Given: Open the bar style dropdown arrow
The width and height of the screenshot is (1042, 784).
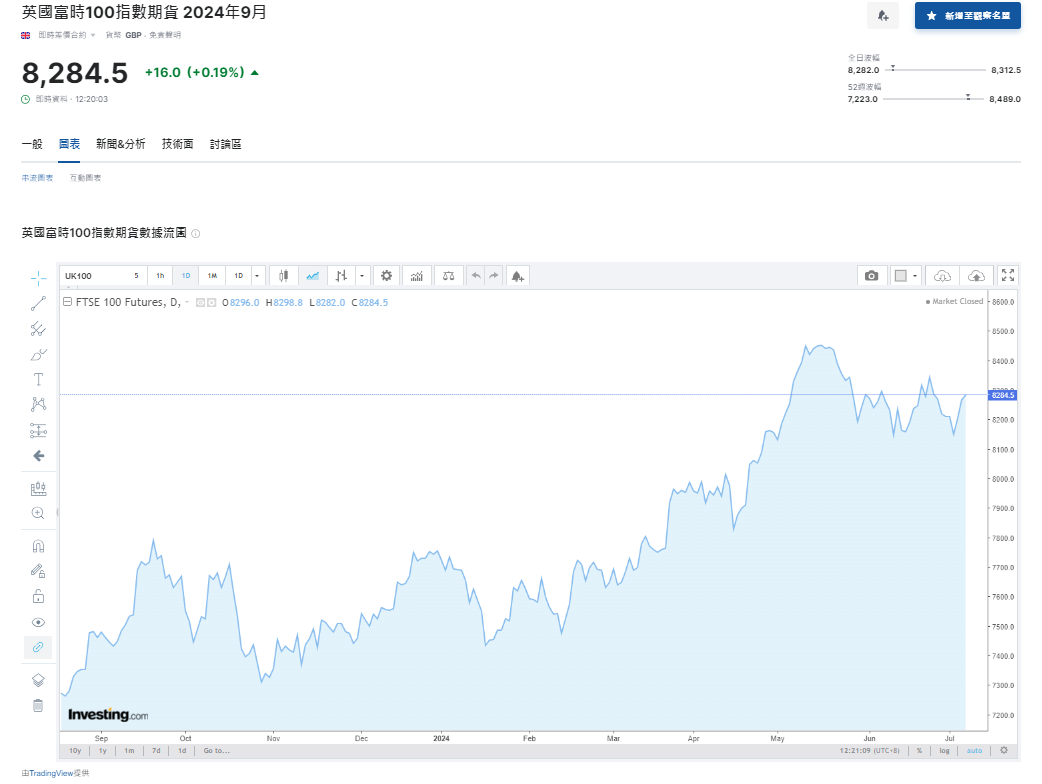Looking at the screenshot, I should coord(362,276).
